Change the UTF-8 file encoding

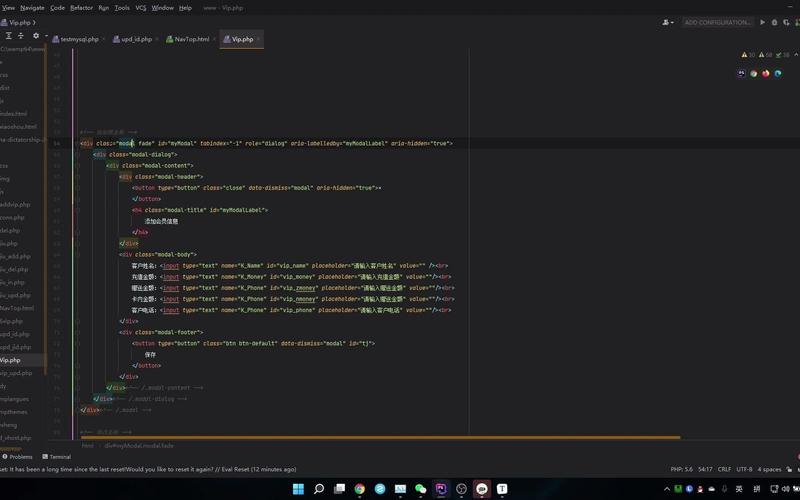[x=744, y=469]
